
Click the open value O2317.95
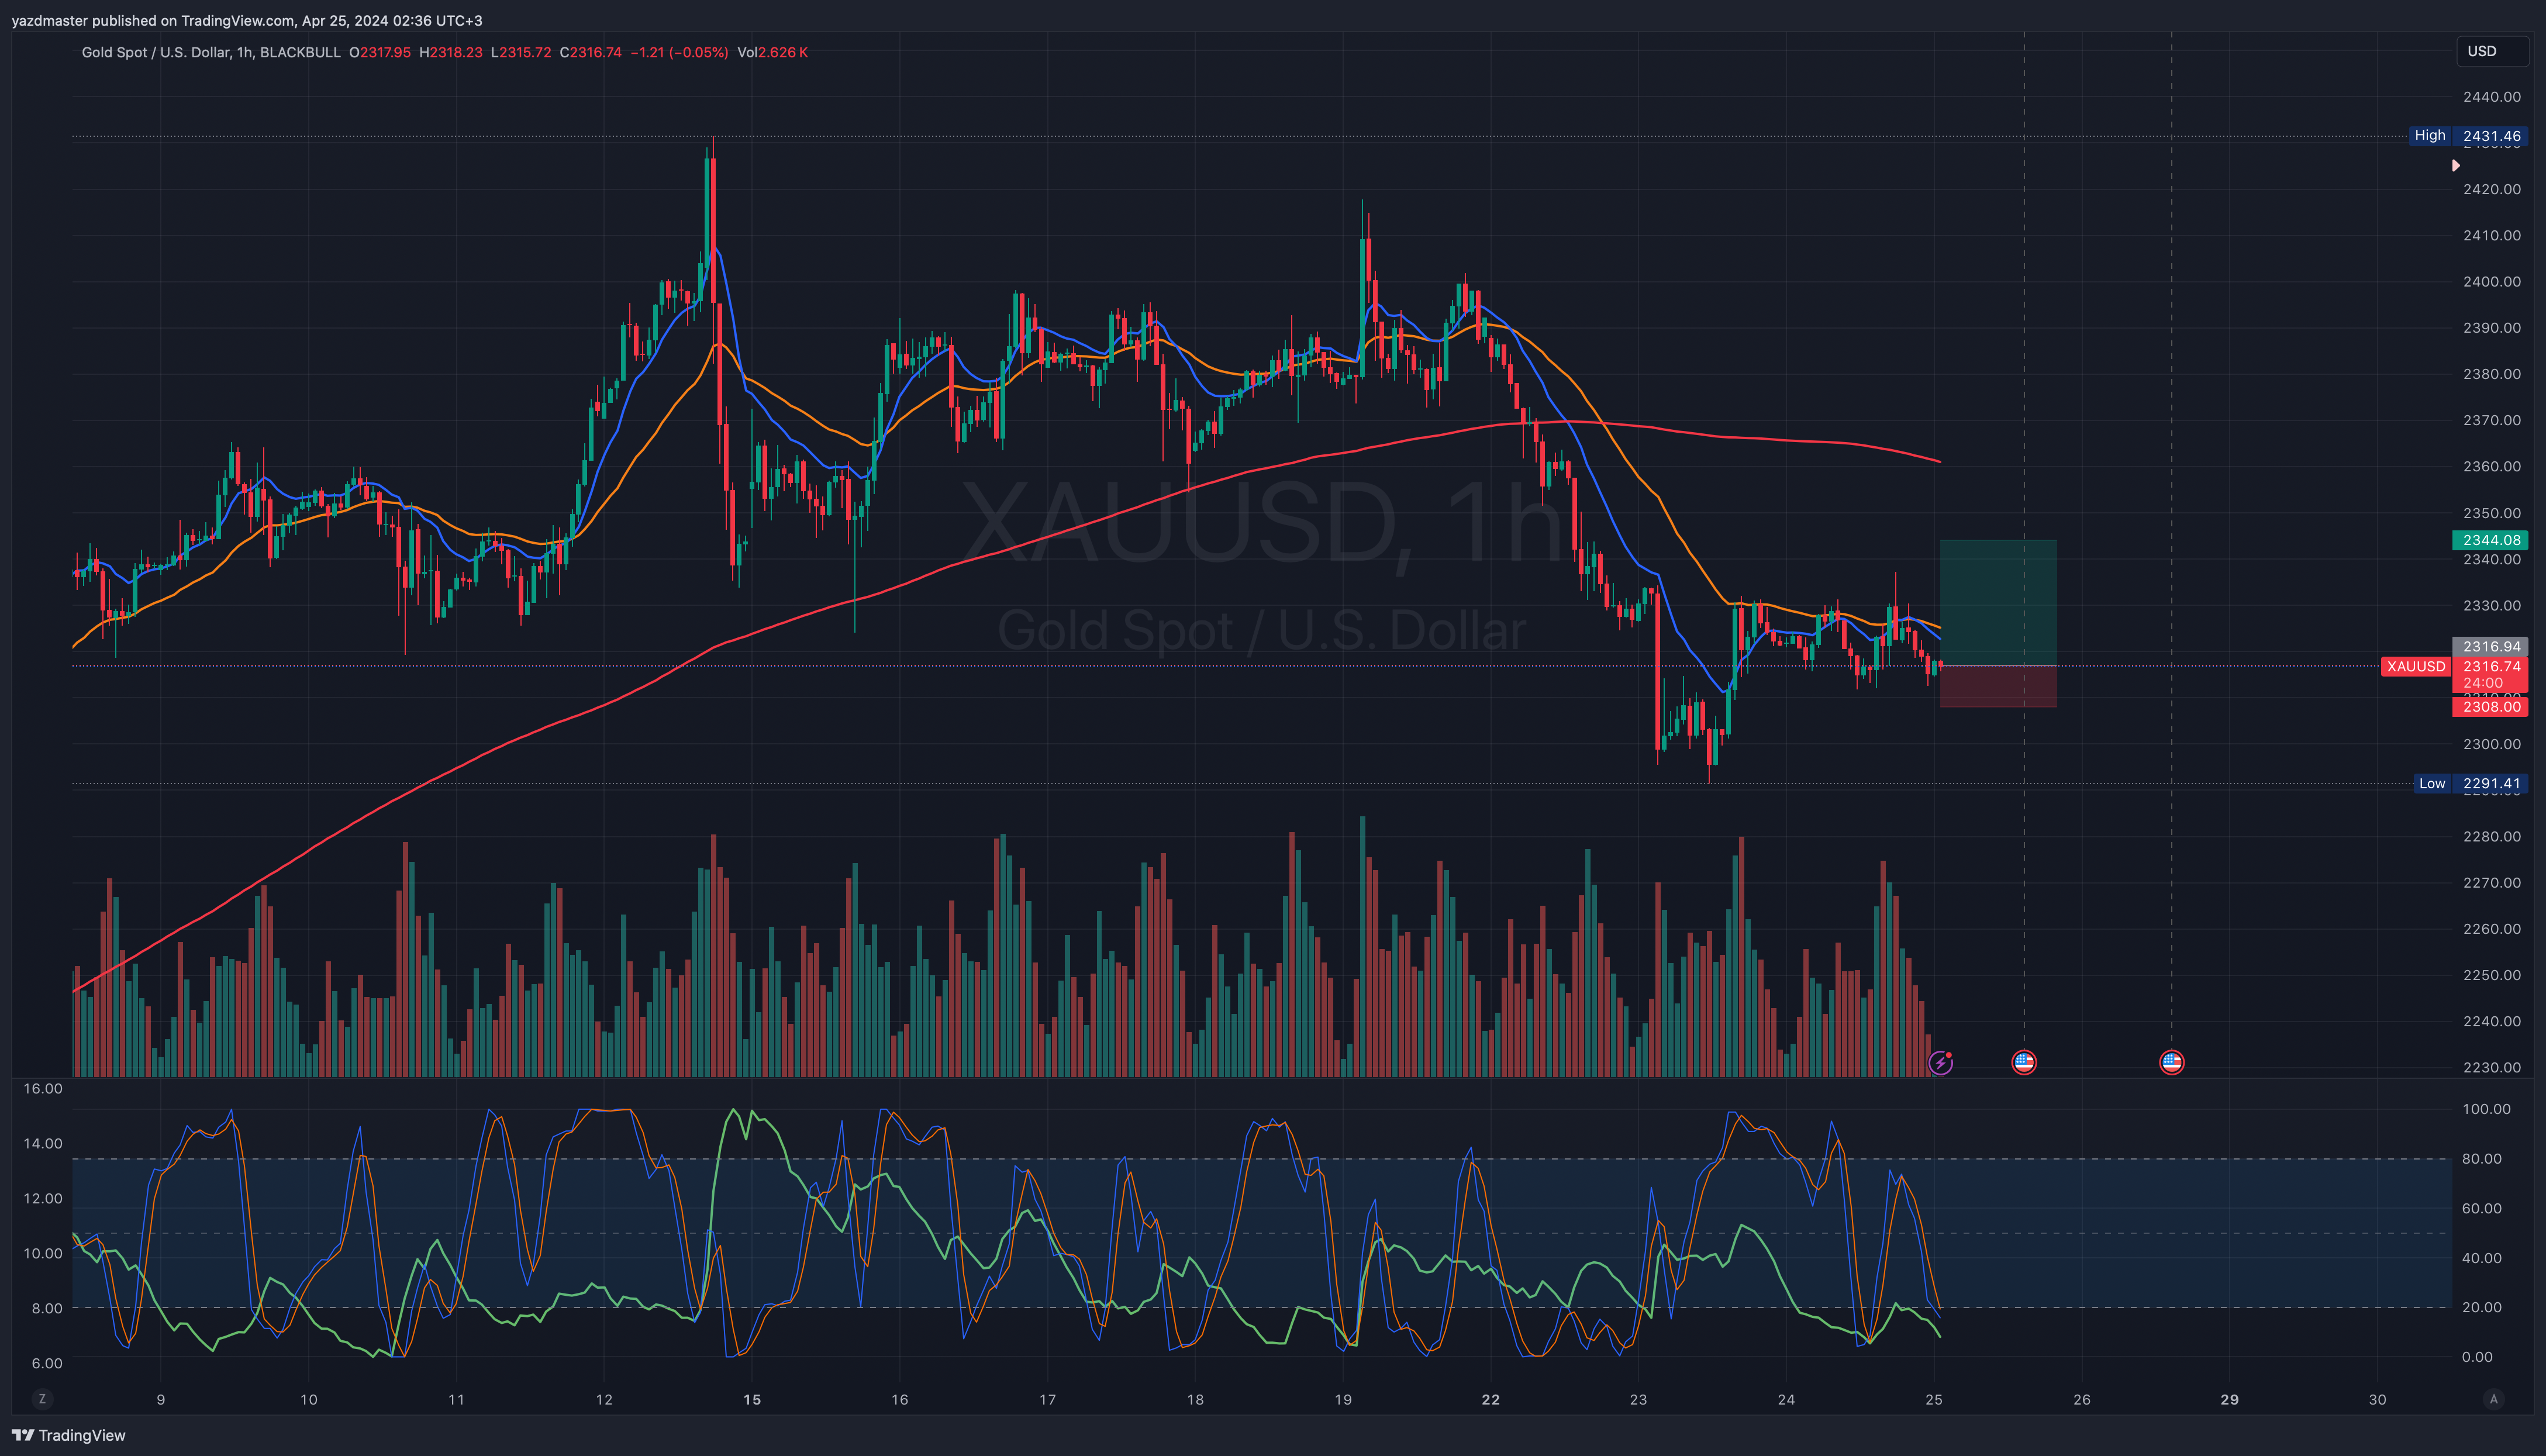point(380,52)
